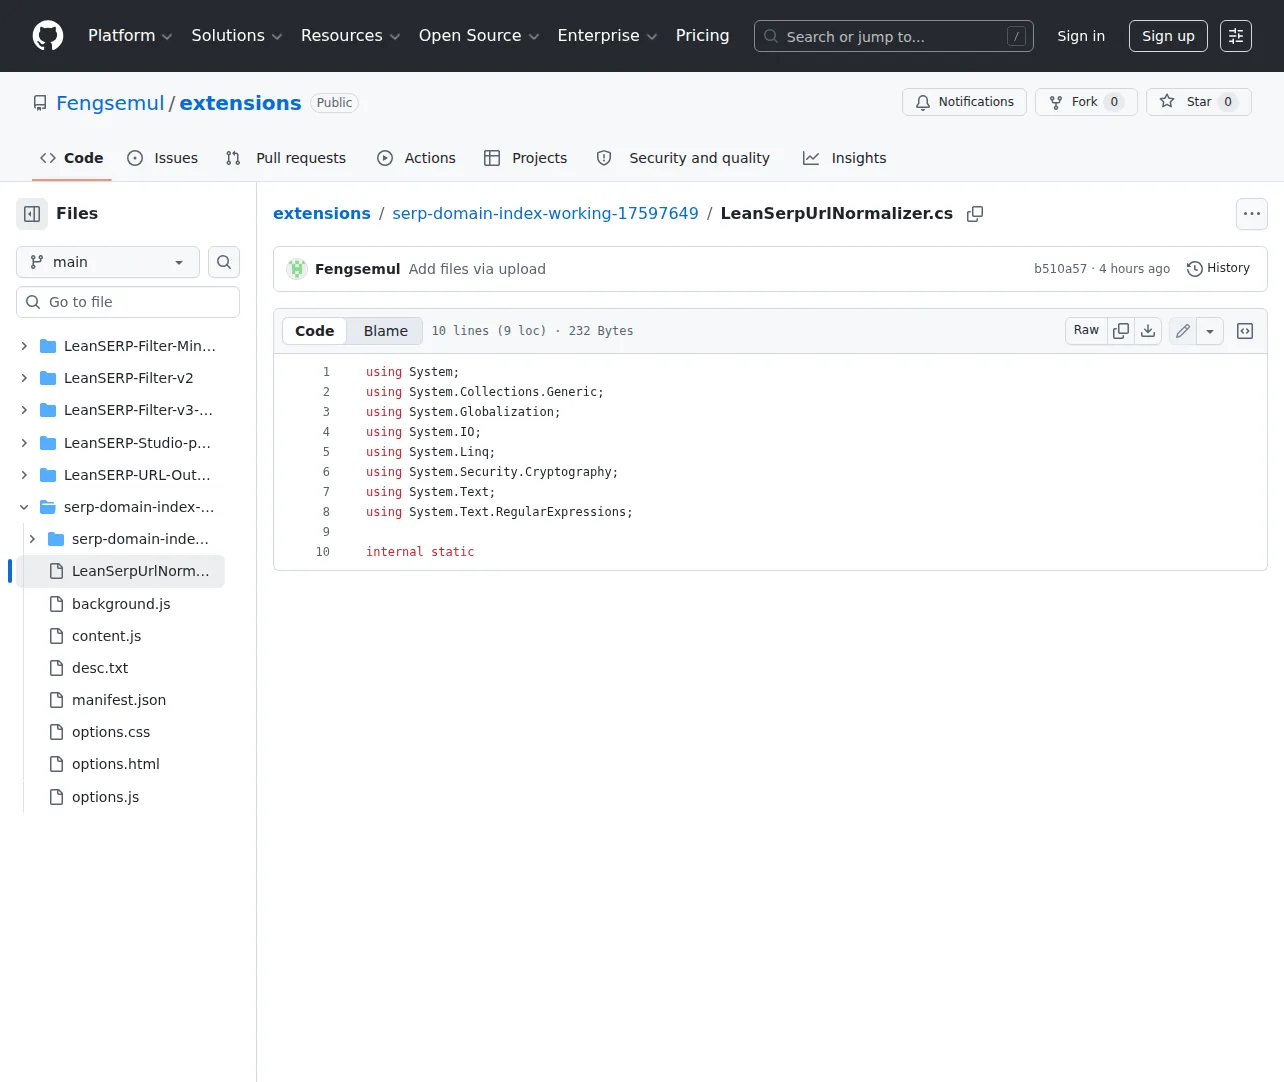
Task: Open the extensions repository title link
Action: pos(240,103)
